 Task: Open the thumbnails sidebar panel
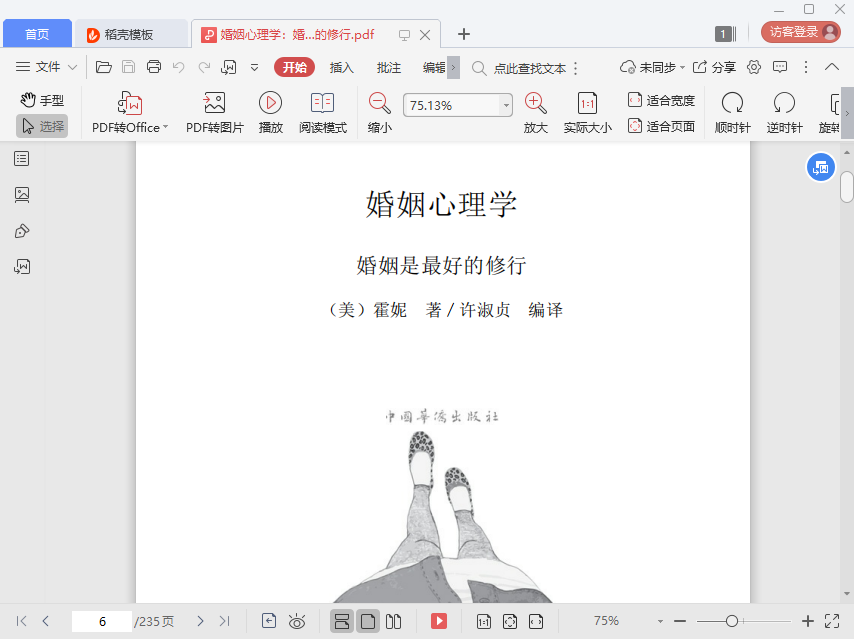pyautogui.click(x=22, y=194)
